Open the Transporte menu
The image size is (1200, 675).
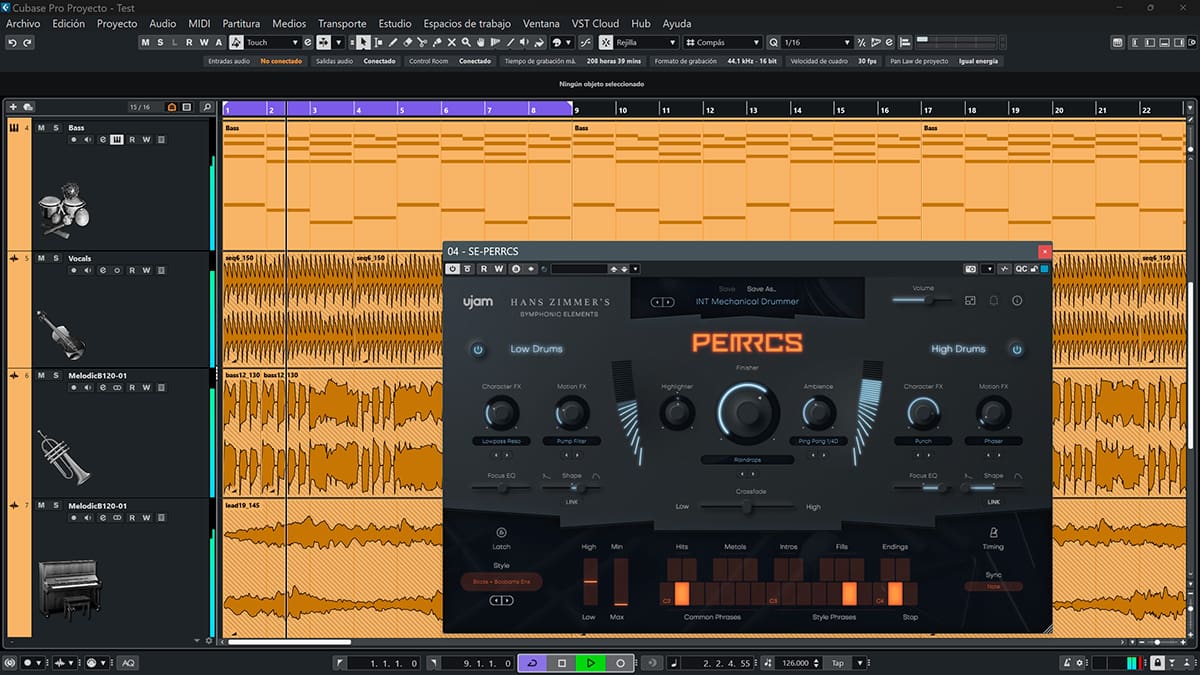click(342, 23)
